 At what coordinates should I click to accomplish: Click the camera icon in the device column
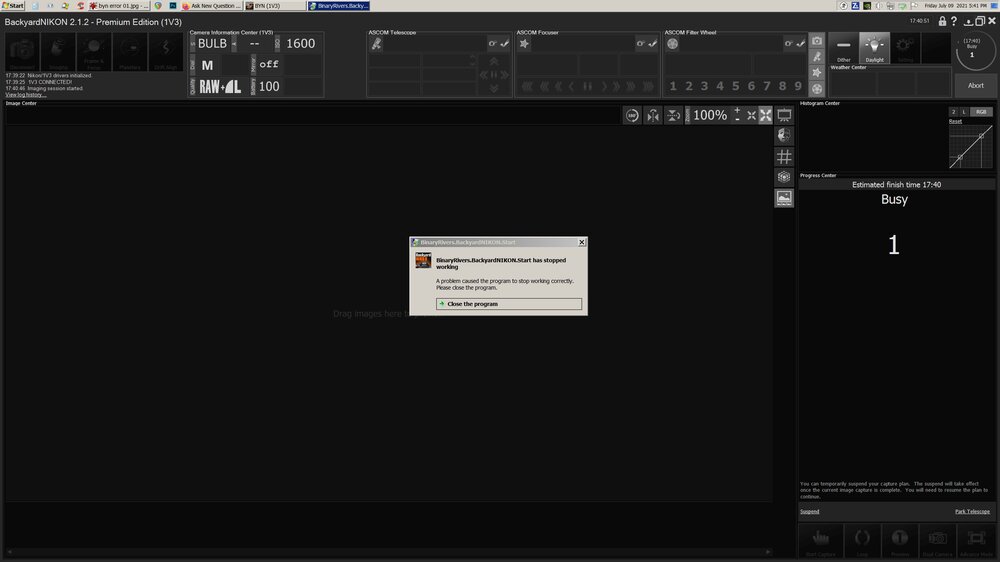point(817,41)
